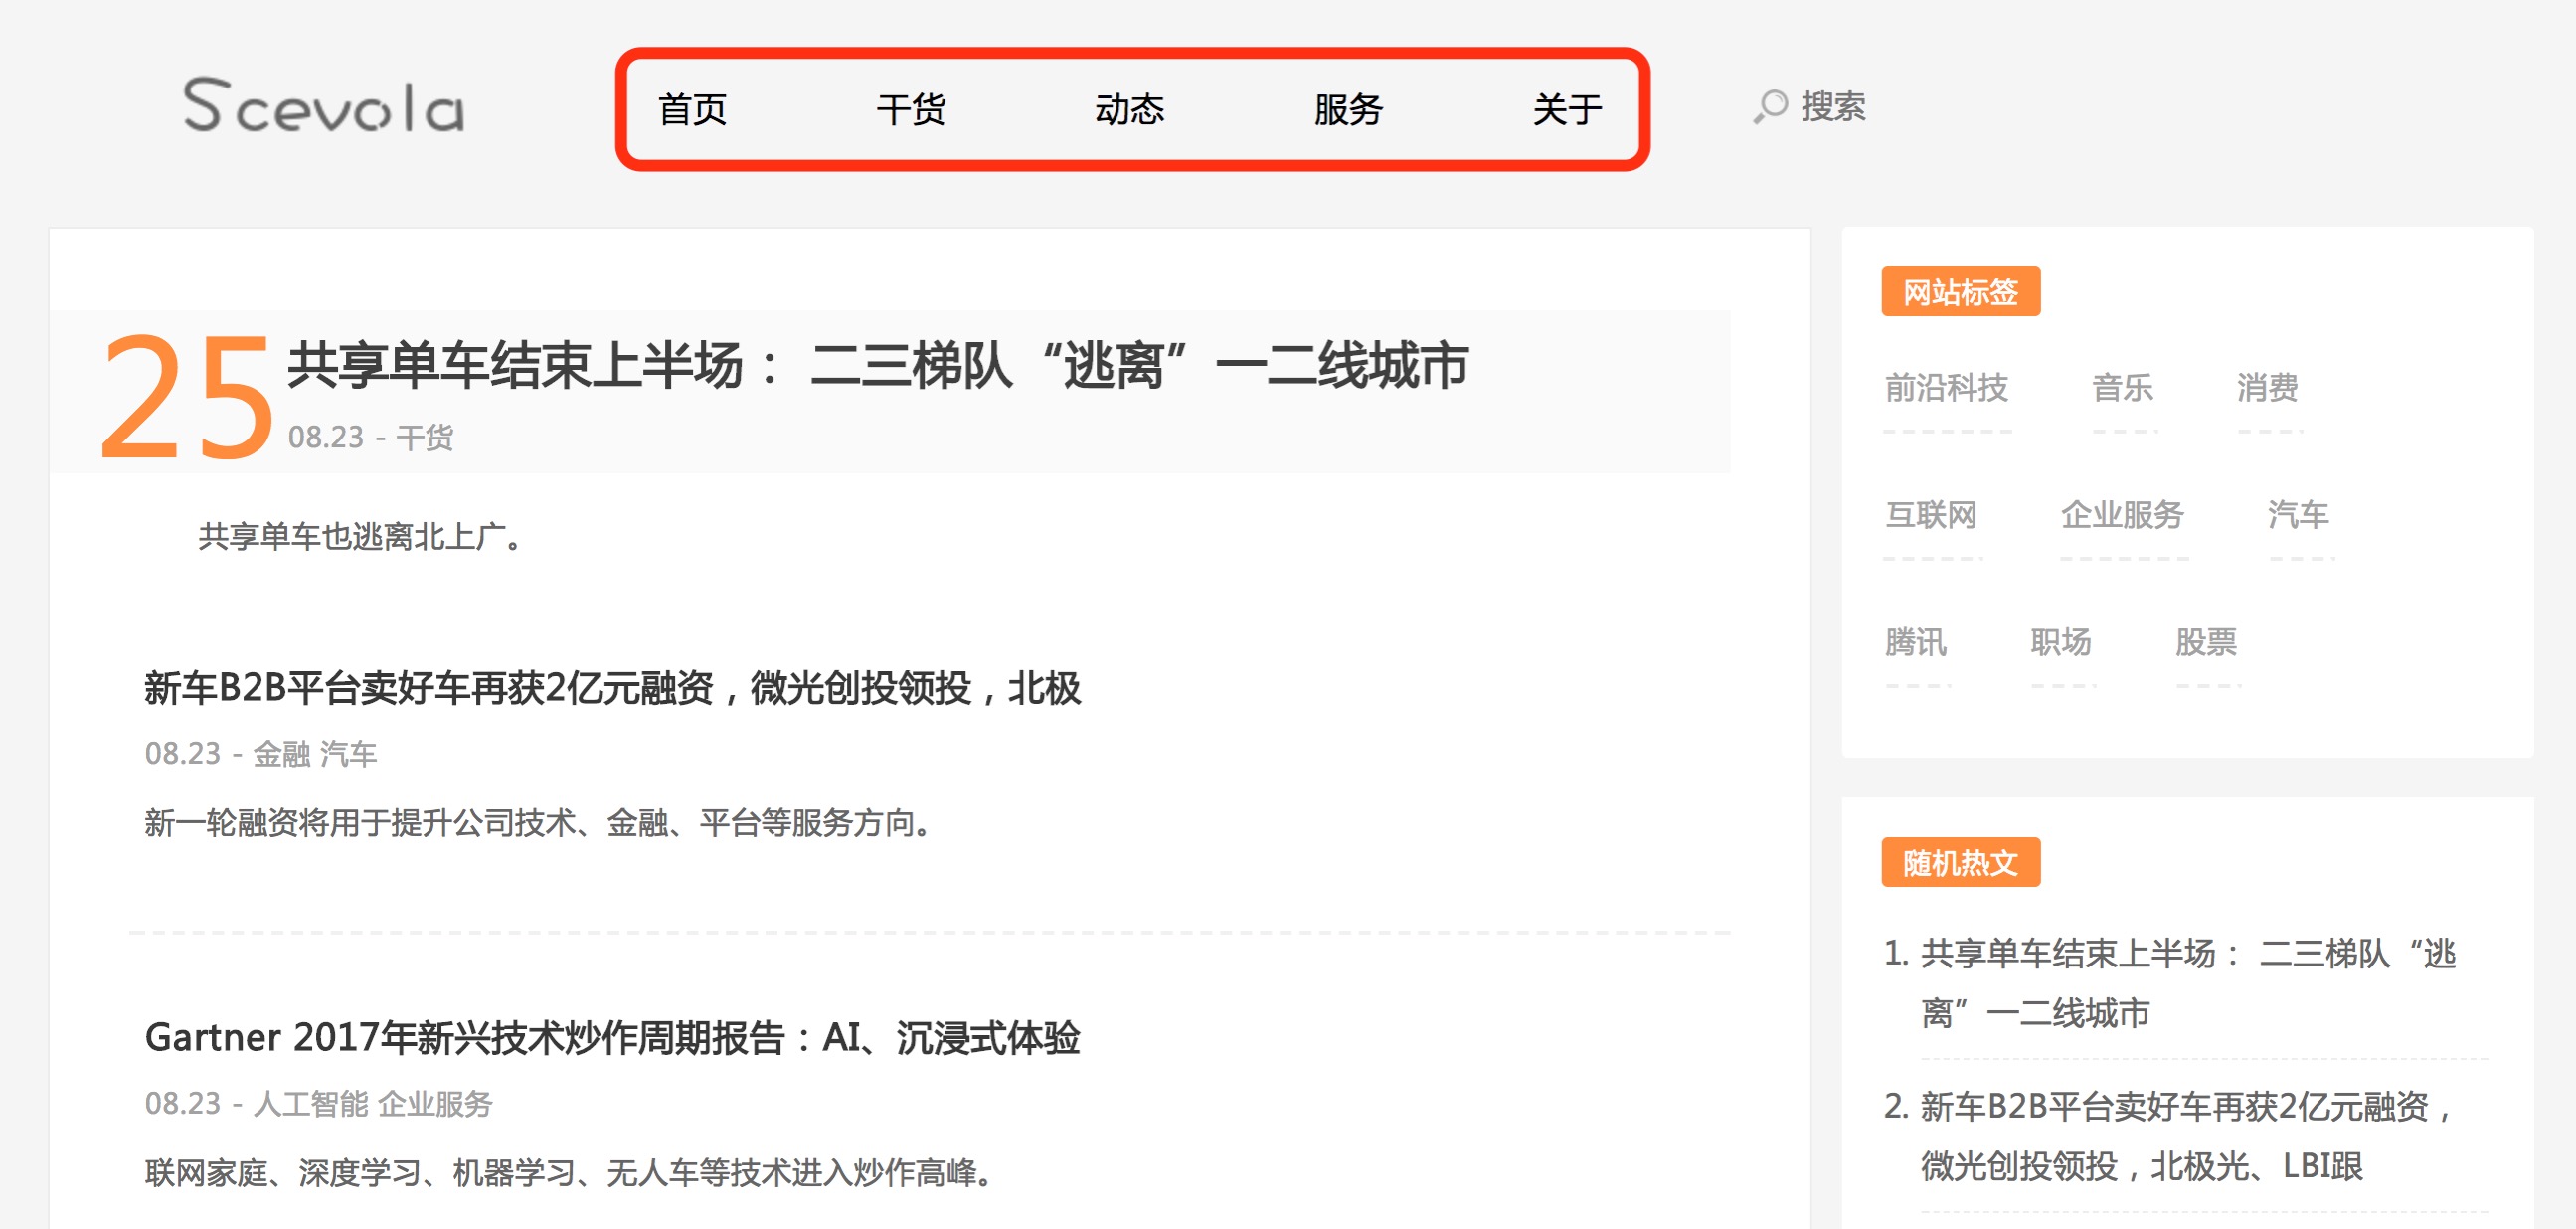
Task: Click the 随机热文 orange badge
Action: [x=1960, y=863]
